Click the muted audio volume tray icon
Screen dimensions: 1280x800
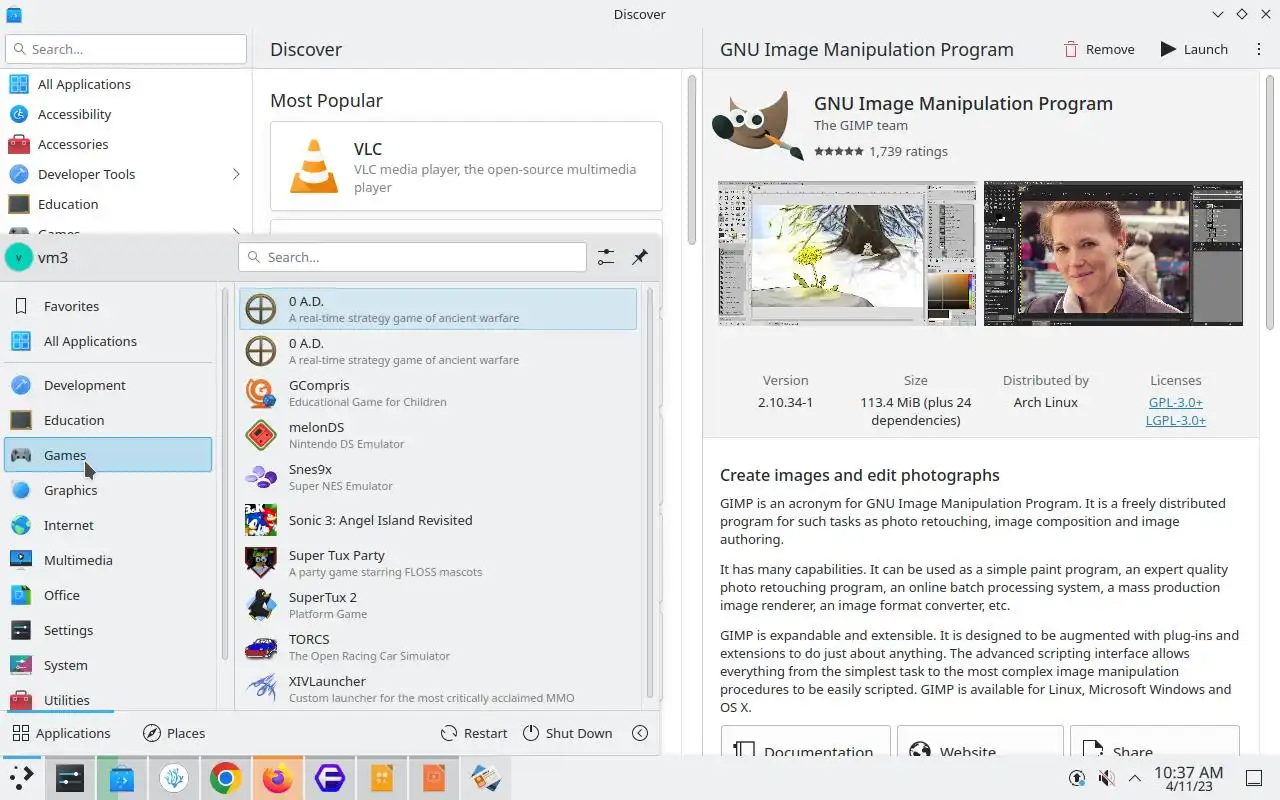point(1106,778)
